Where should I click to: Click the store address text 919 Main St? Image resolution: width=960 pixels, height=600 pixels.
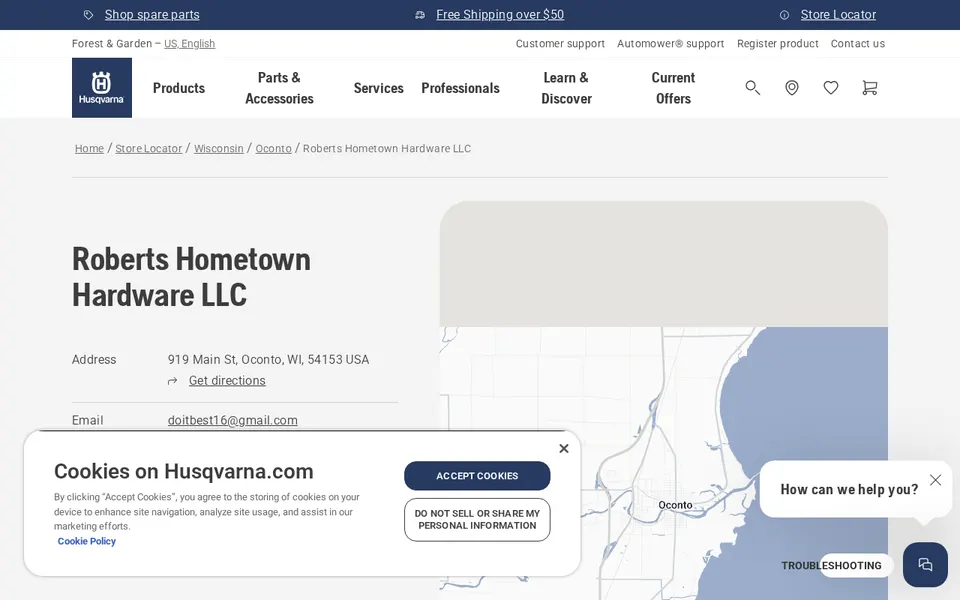click(x=268, y=359)
